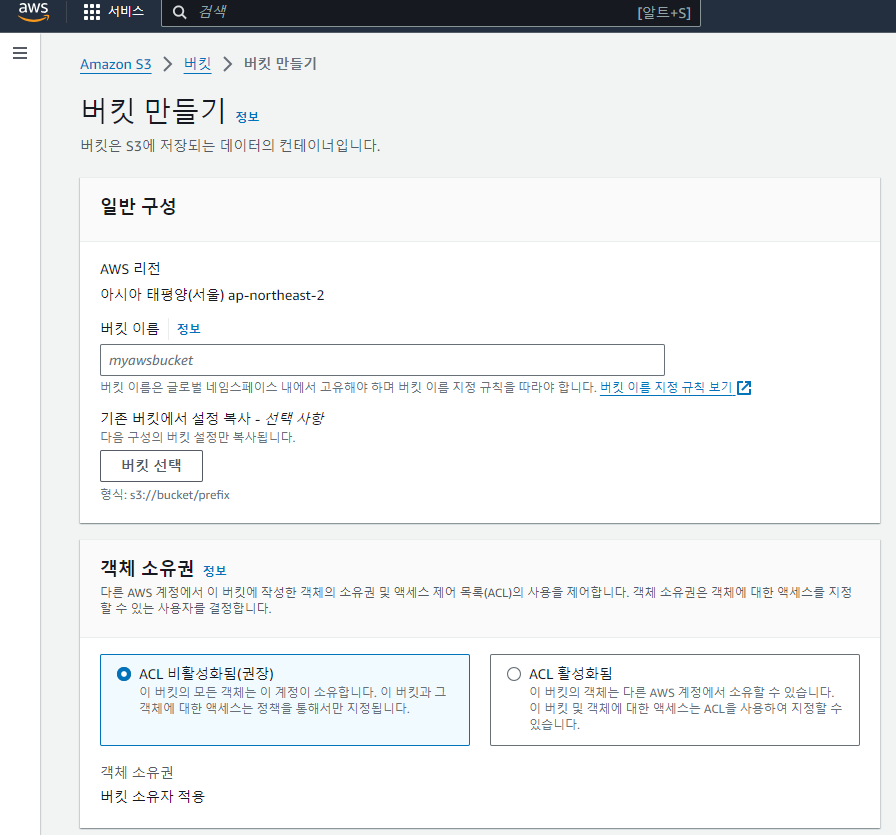Click the search magnifier icon
Screen dimensions: 896x835
pos(179,13)
